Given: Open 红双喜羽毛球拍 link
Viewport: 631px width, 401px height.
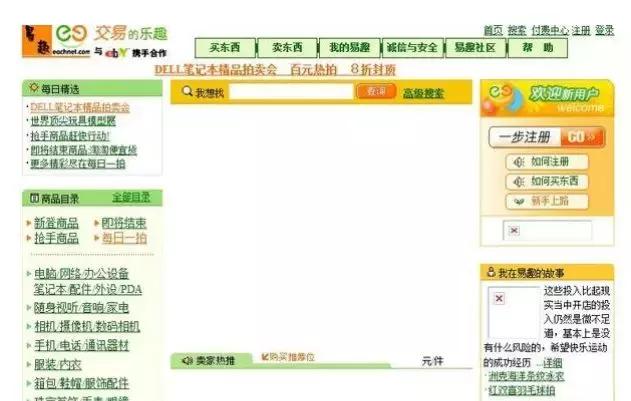Looking at the screenshot, I should click(522, 390).
